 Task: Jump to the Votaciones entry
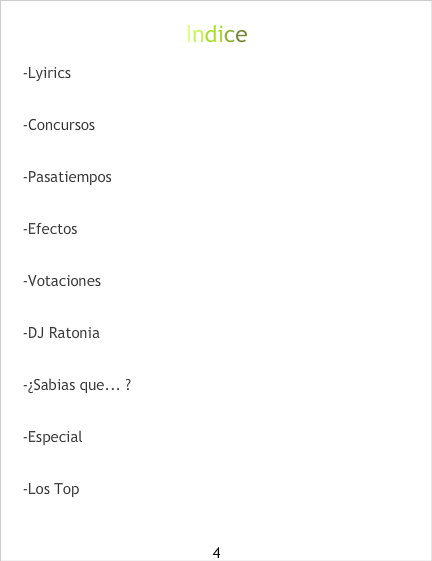click(62, 281)
